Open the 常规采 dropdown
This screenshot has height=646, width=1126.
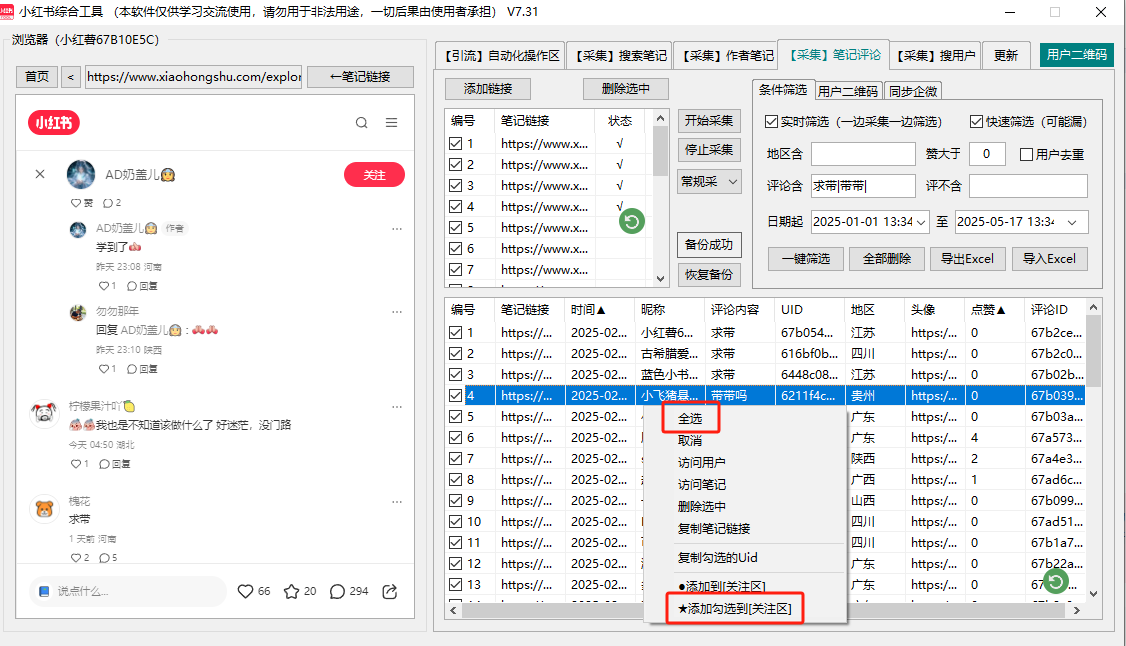pos(709,181)
